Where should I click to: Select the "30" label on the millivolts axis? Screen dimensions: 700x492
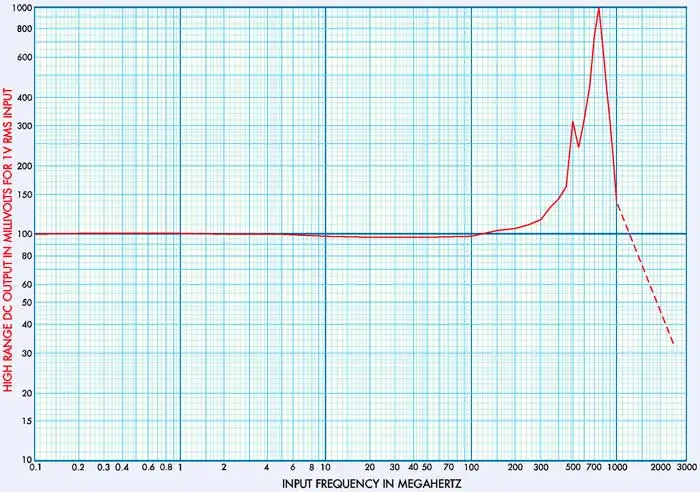pyautogui.click(x=27, y=353)
